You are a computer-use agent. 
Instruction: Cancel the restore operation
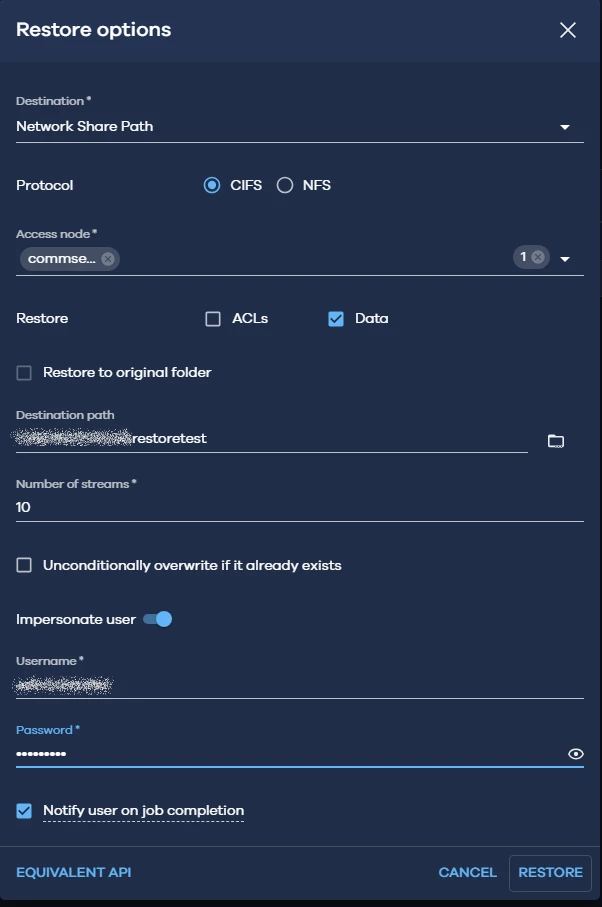(466, 872)
